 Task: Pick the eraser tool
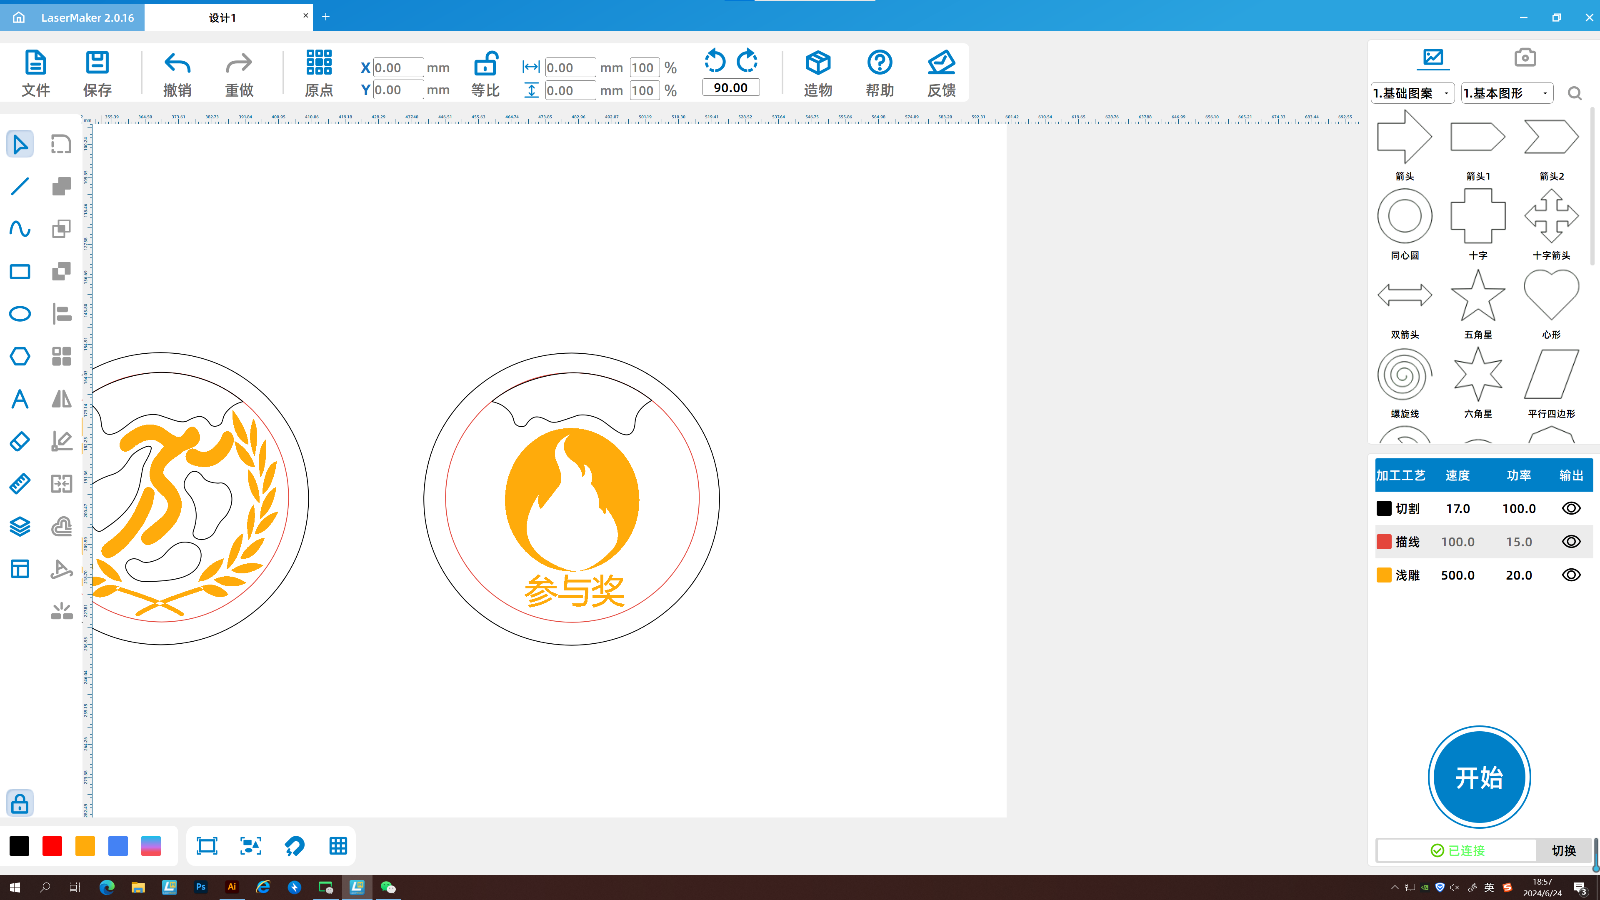[x=20, y=441]
